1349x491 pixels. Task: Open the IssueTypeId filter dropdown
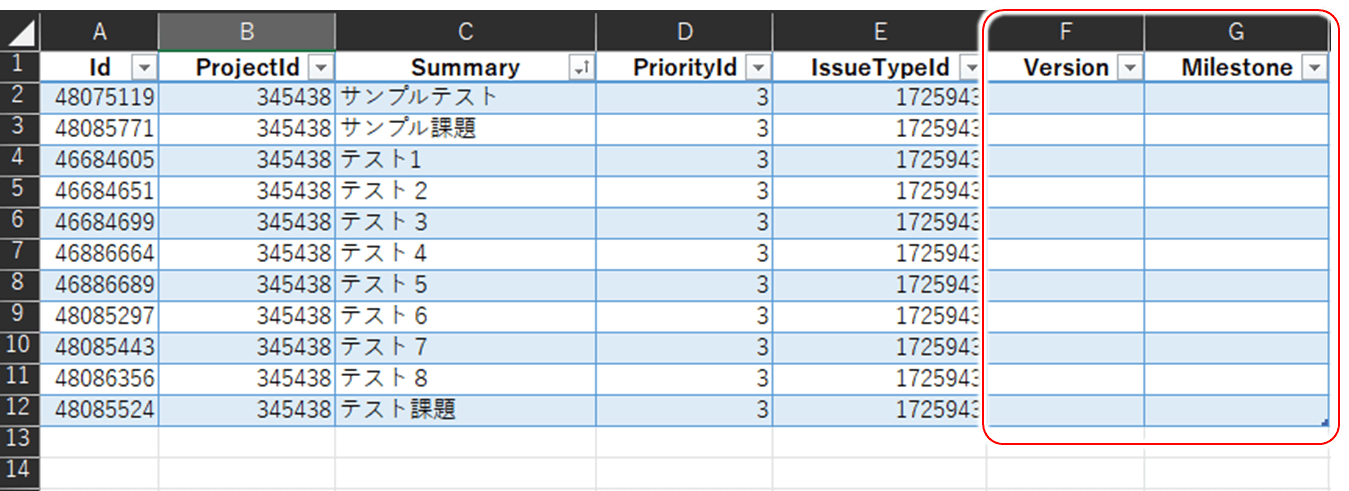(969, 68)
